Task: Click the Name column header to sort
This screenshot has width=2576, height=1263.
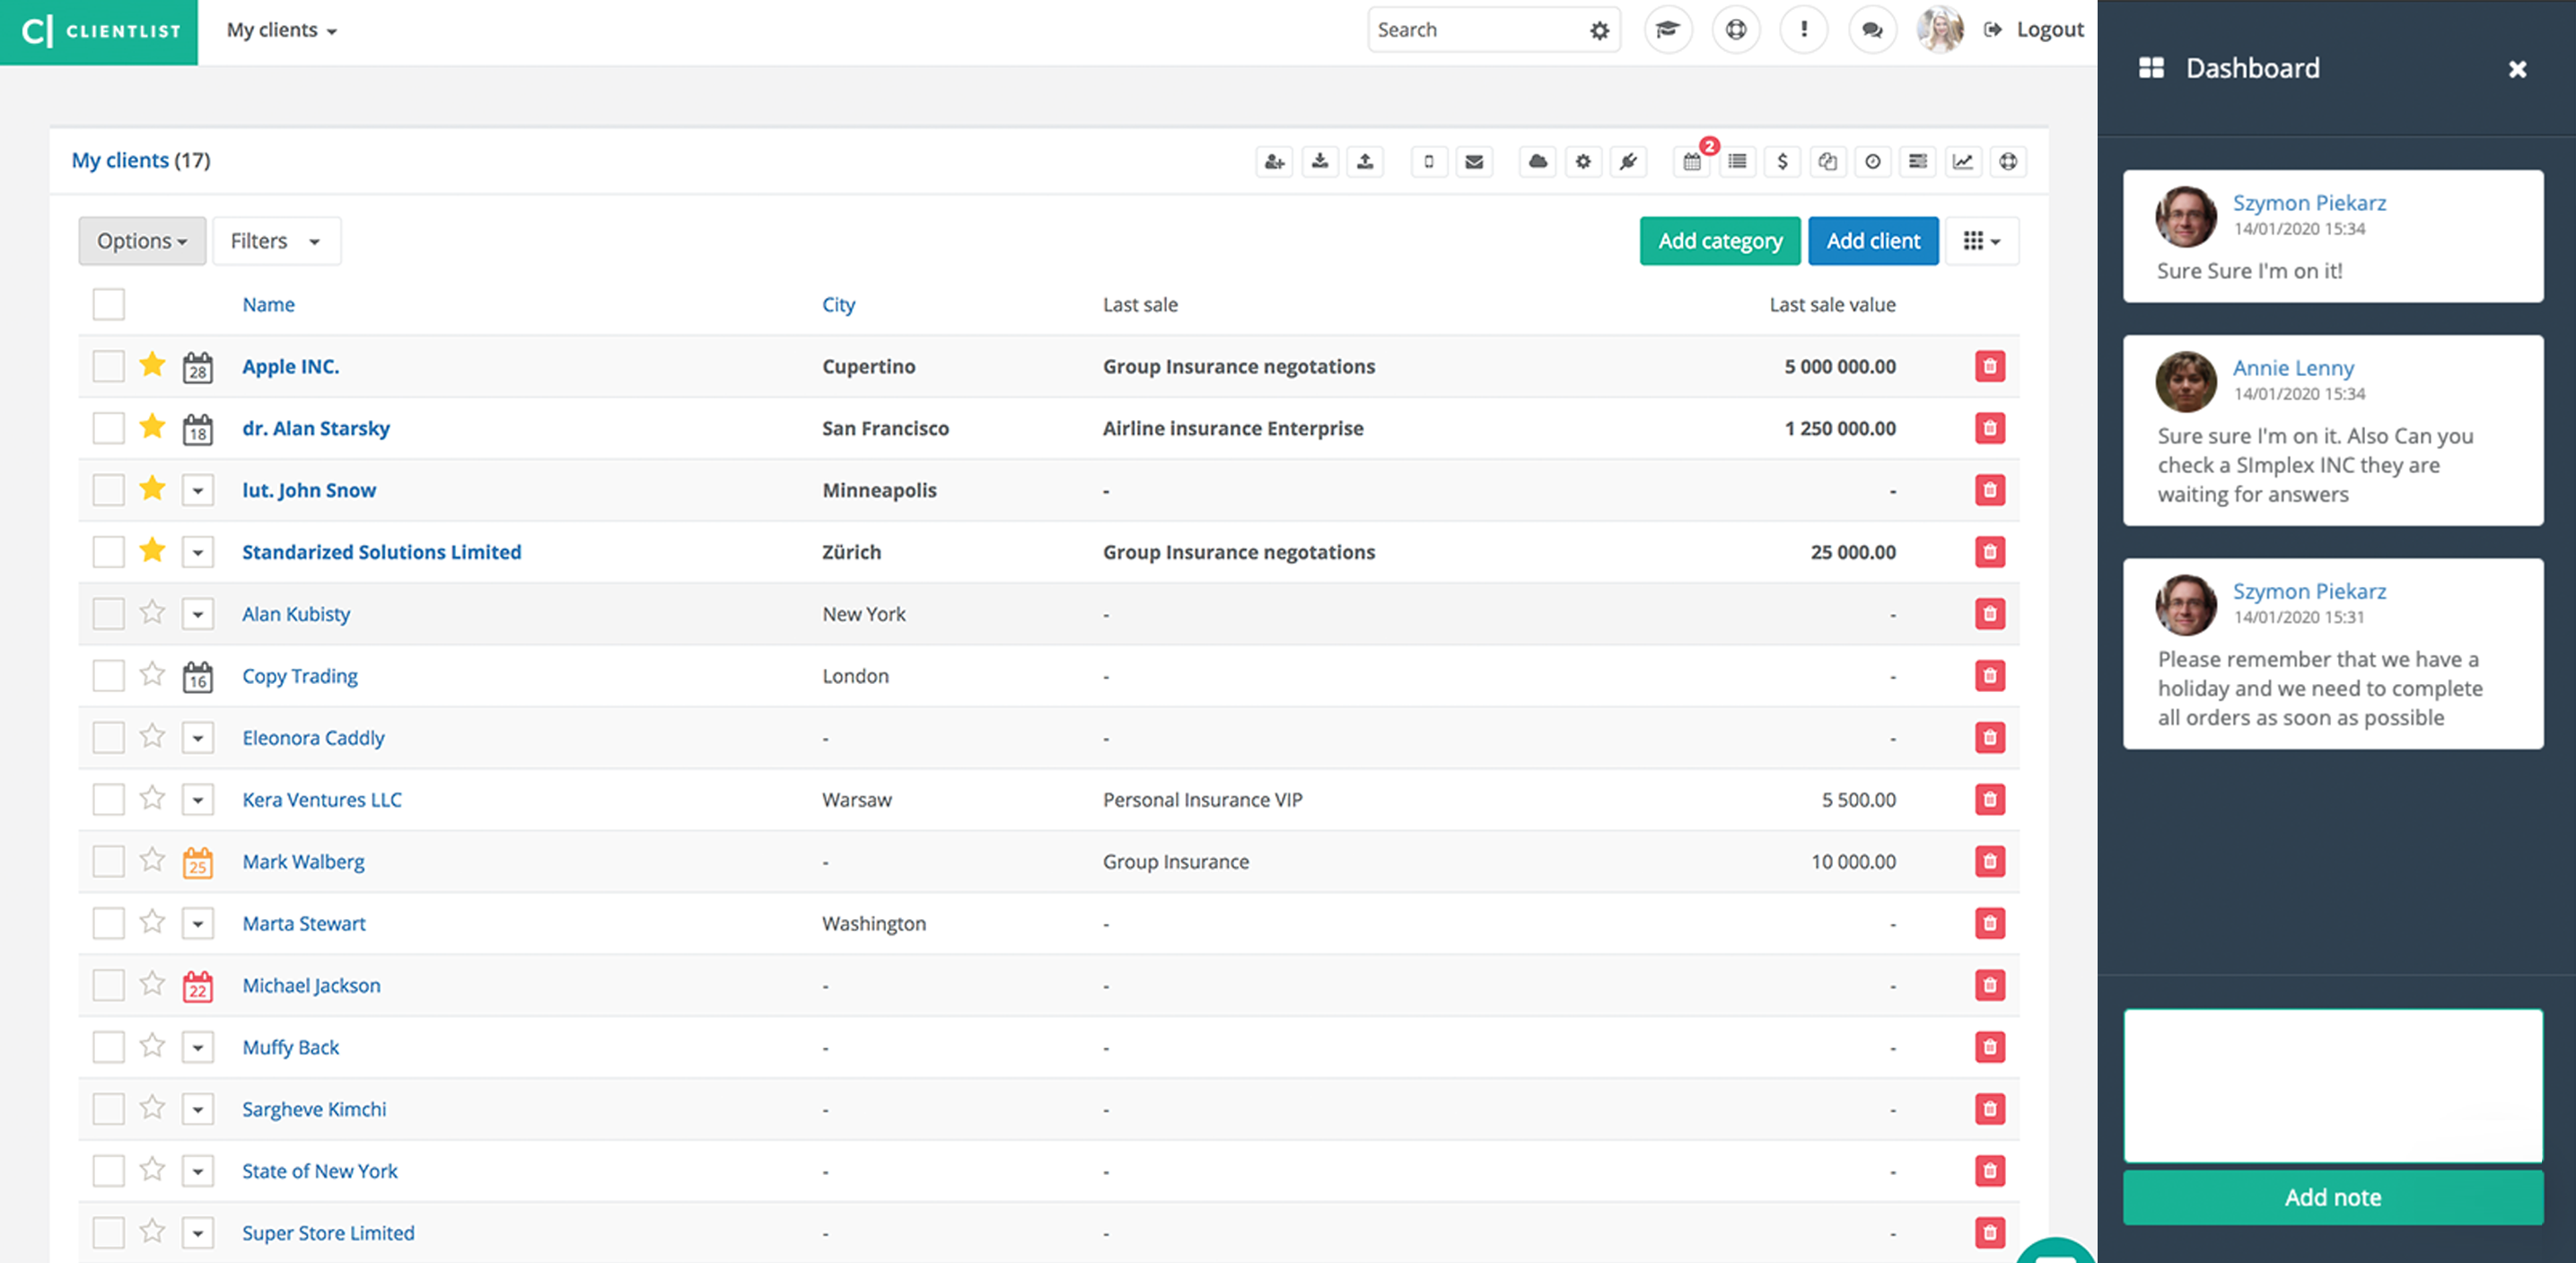Action: coord(267,303)
